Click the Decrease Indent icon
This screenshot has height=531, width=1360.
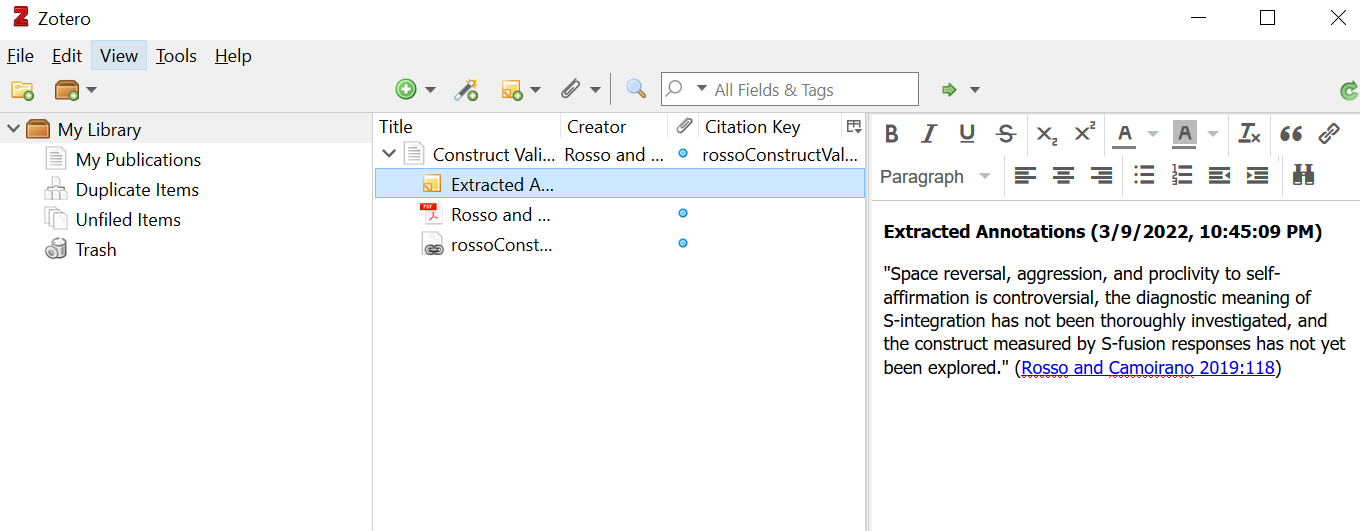1219,176
